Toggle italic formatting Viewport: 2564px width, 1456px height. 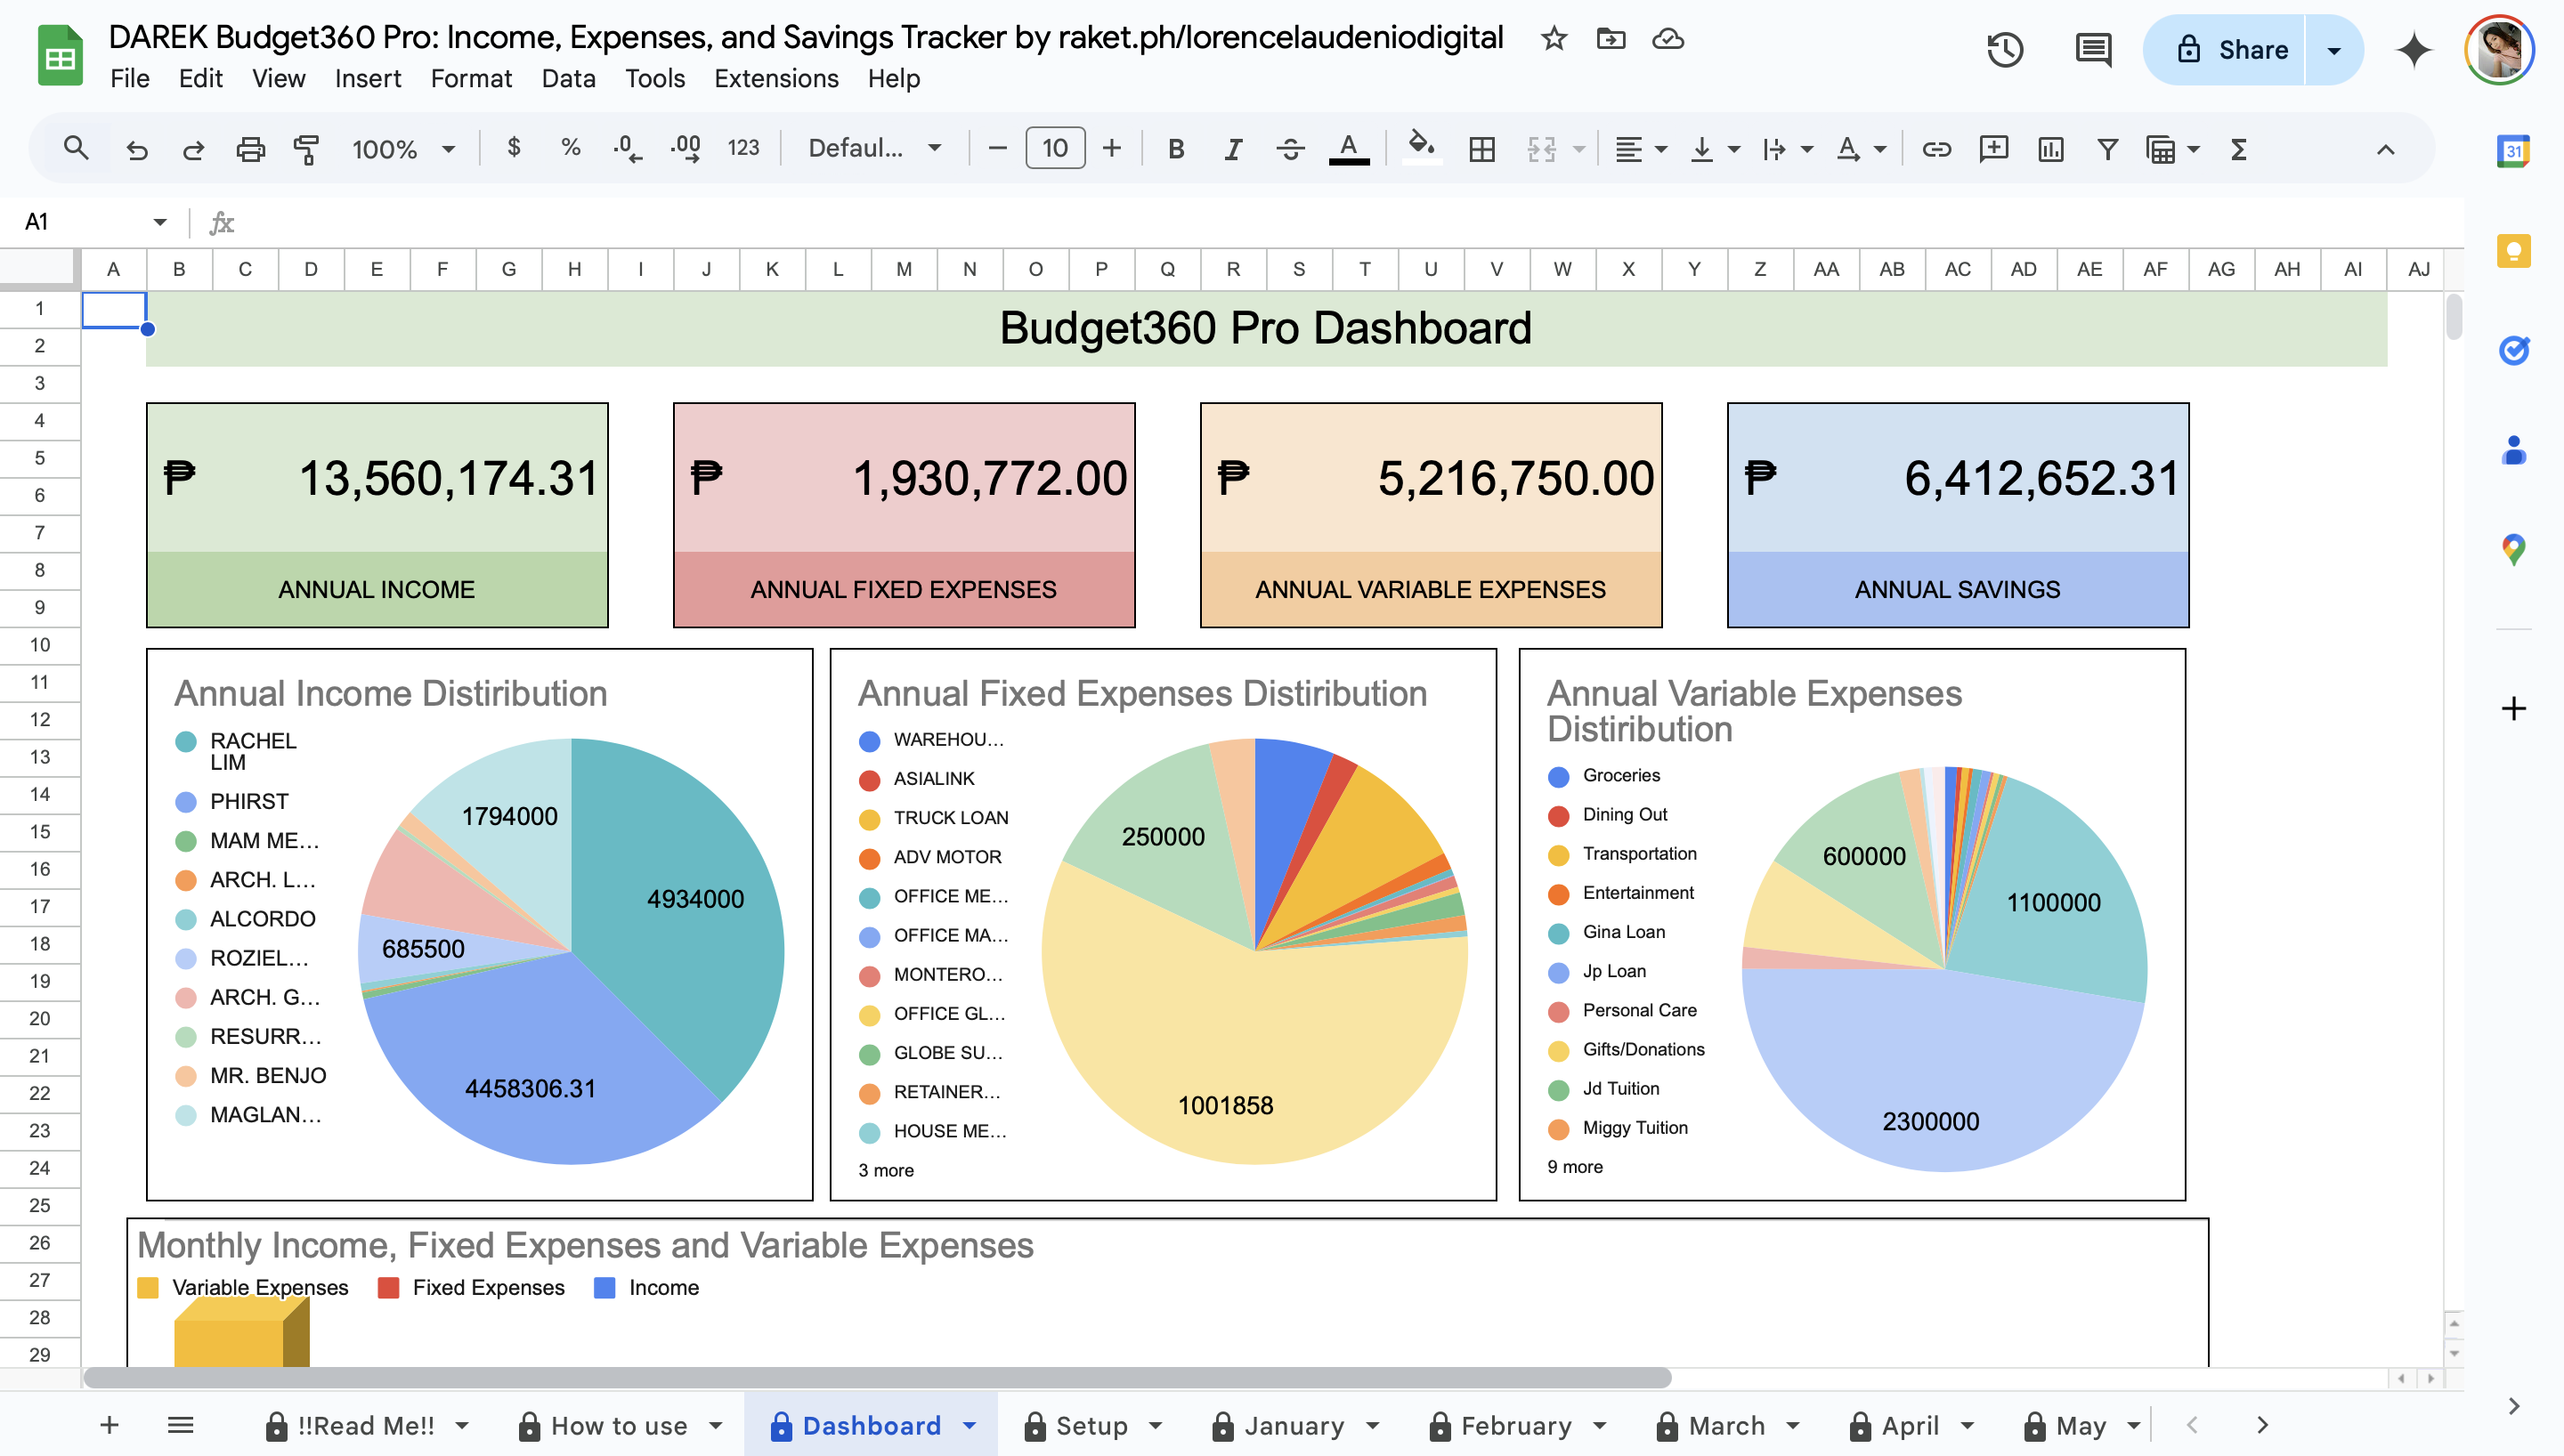pyautogui.click(x=1233, y=149)
